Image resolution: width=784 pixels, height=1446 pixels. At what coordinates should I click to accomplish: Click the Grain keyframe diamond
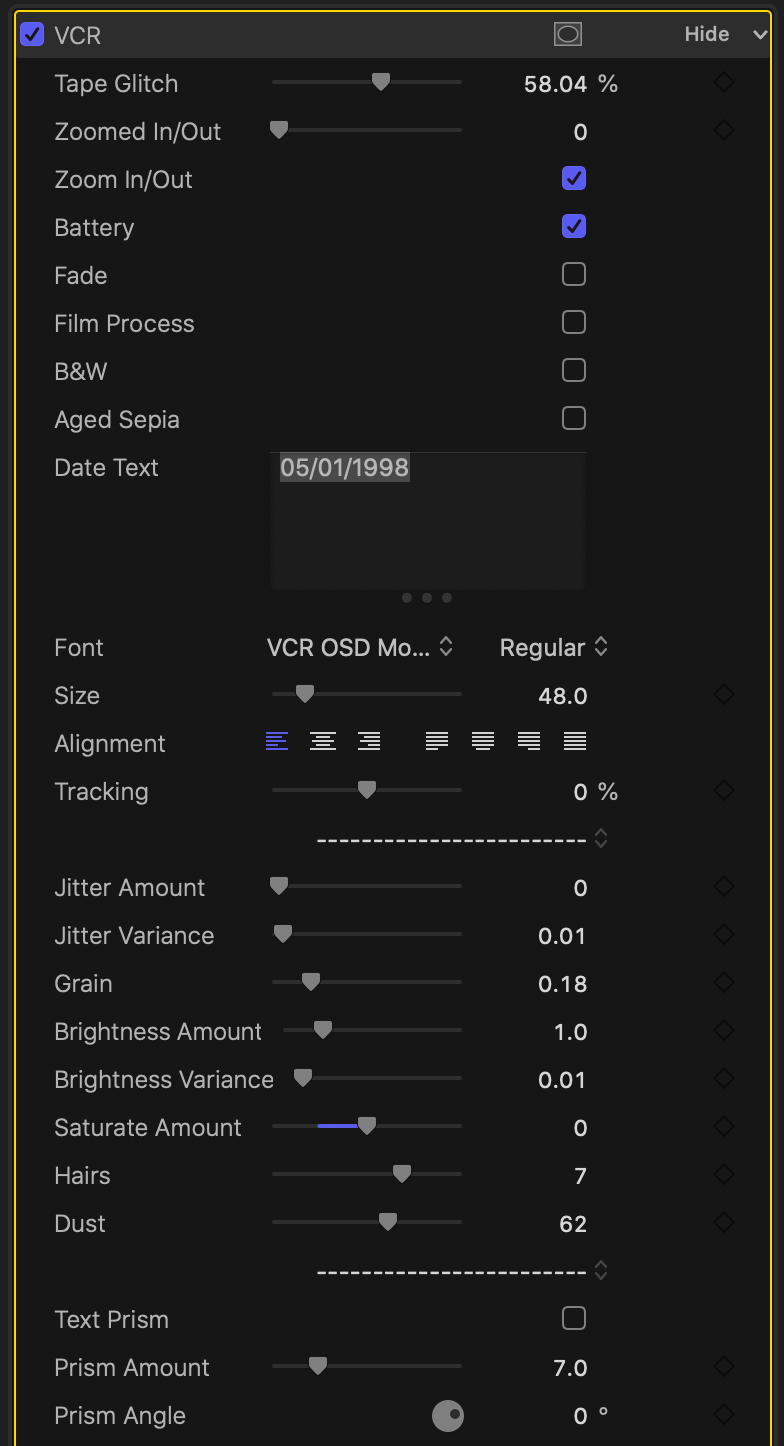724,983
